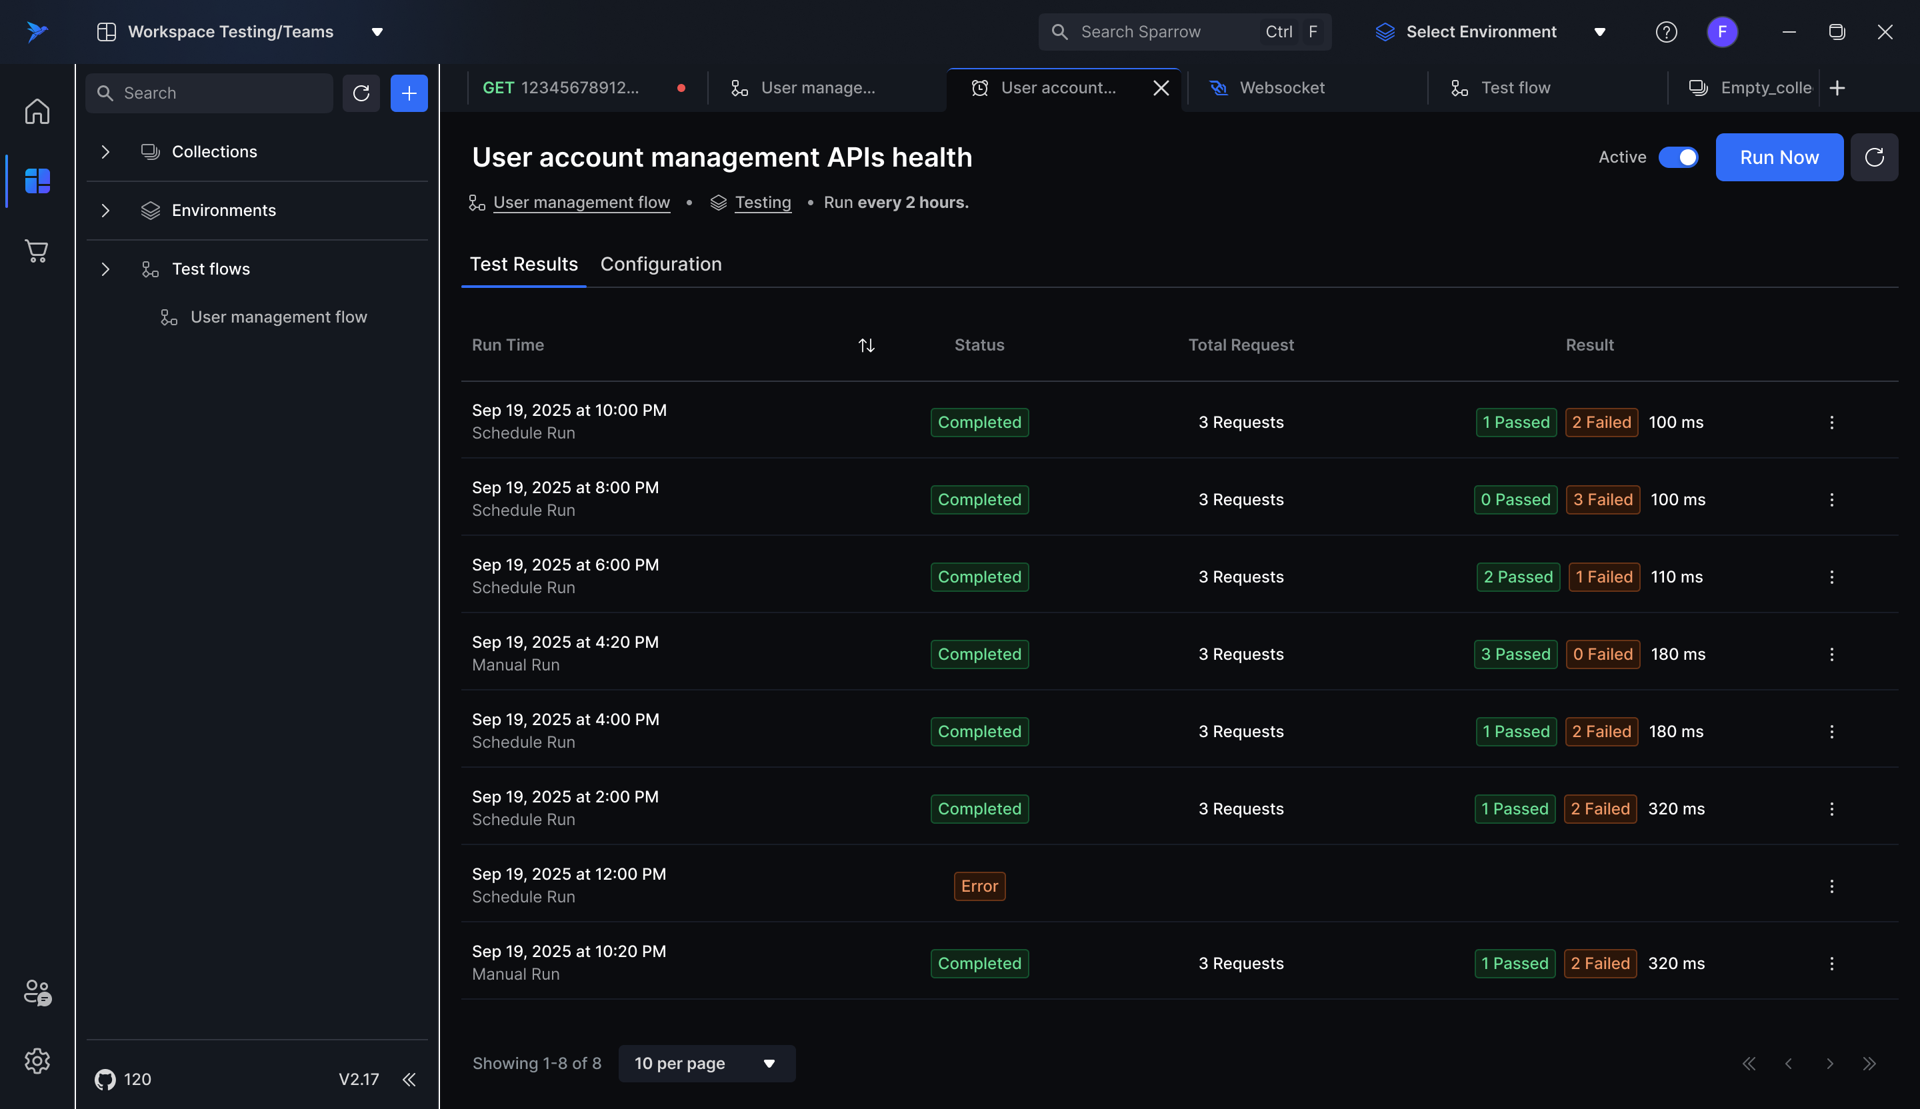The image size is (1920, 1109).
Task: Switch to the Configuration tab
Action: click(x=660, y=264)
